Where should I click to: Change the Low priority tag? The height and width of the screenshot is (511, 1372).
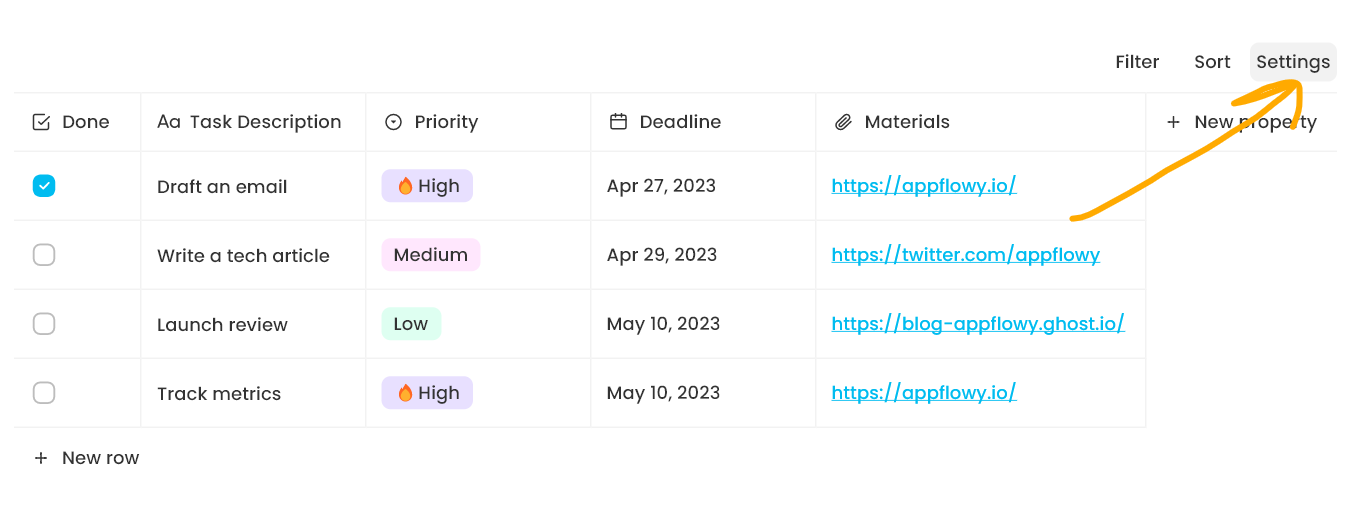point(411,324)
